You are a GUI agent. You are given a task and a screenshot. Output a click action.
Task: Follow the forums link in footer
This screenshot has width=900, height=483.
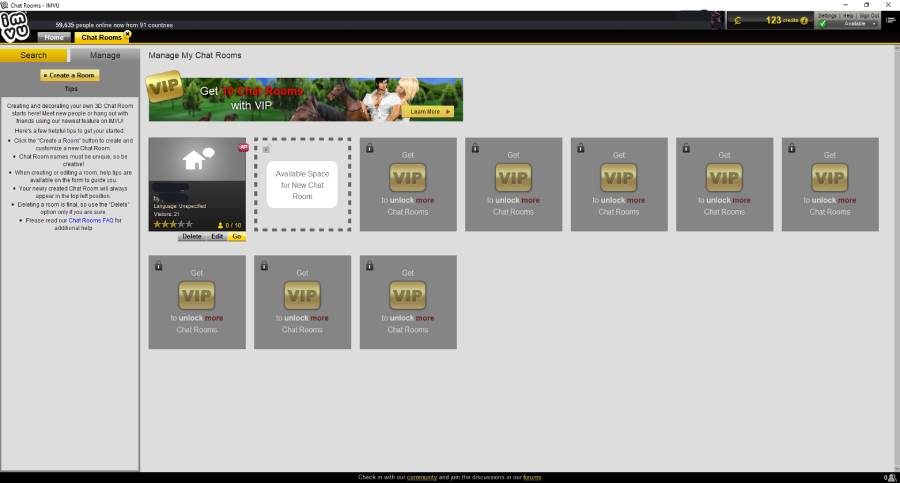click(x=532, y=477)
